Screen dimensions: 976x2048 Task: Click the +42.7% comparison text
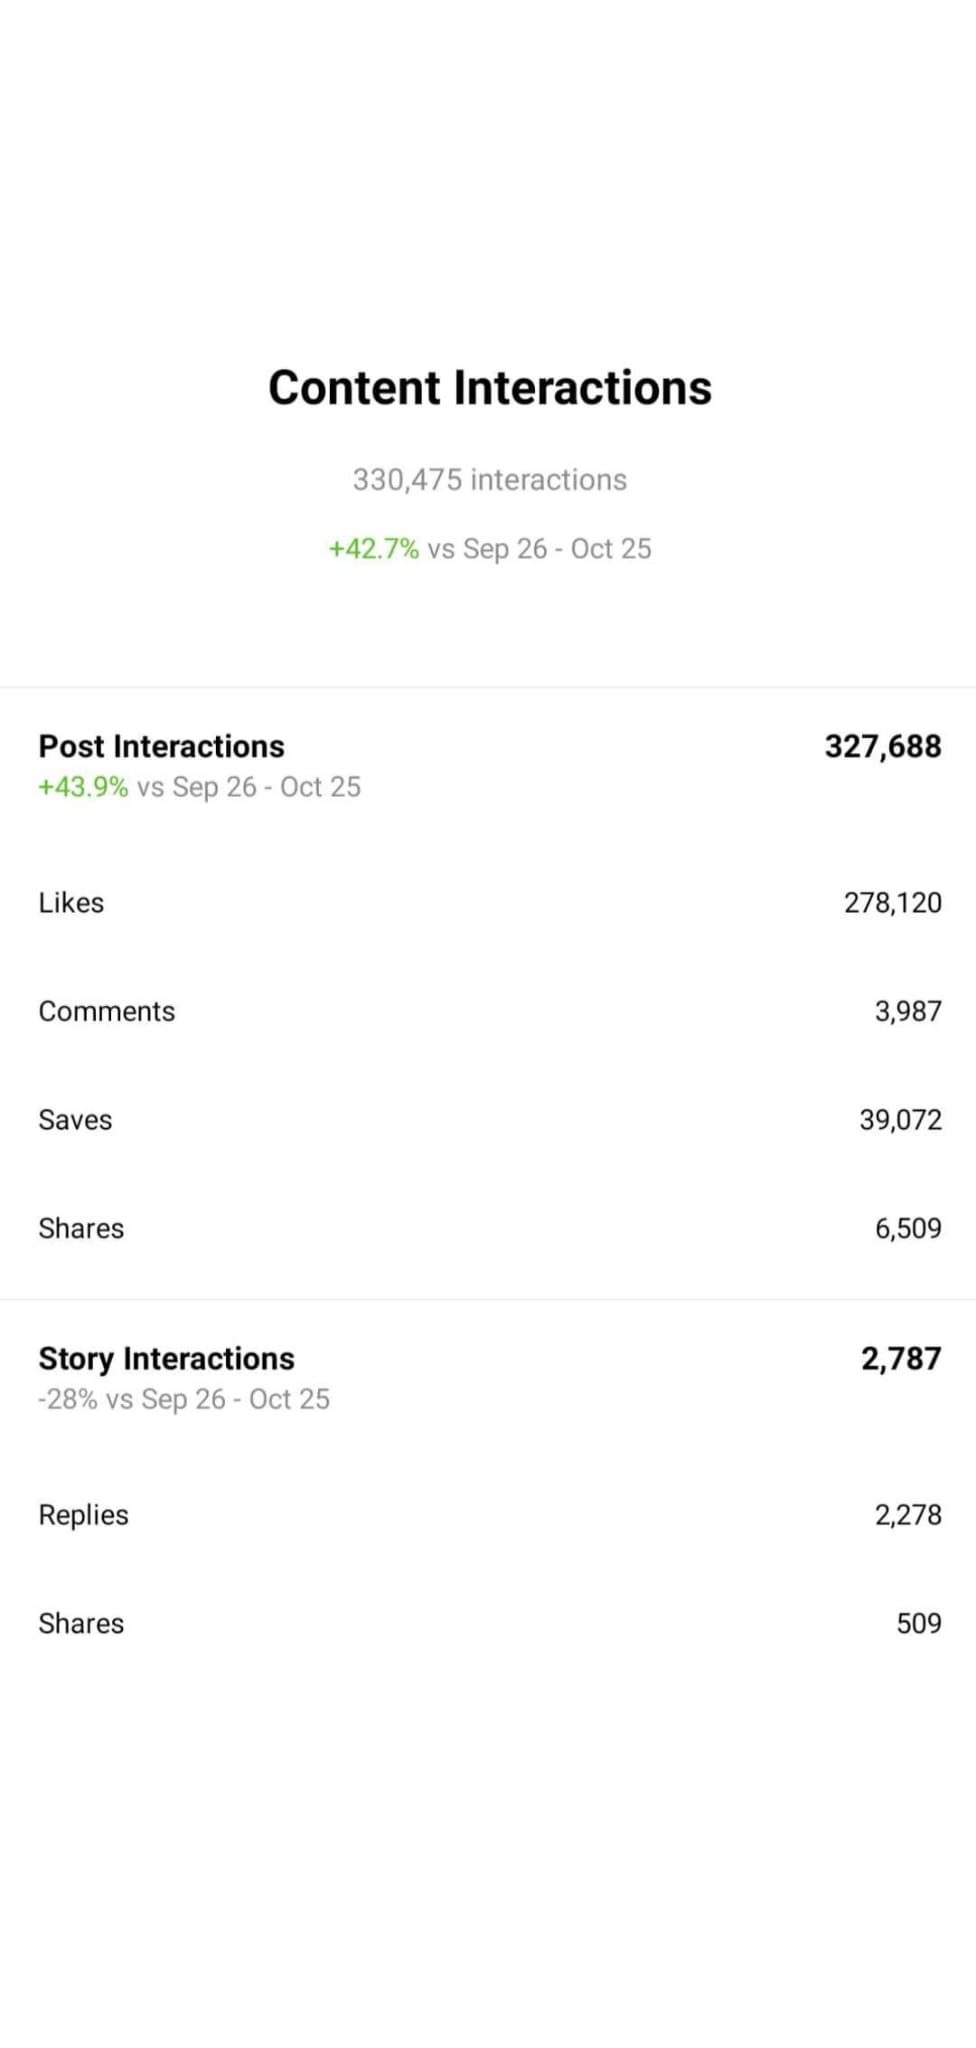tap(489, 548)
